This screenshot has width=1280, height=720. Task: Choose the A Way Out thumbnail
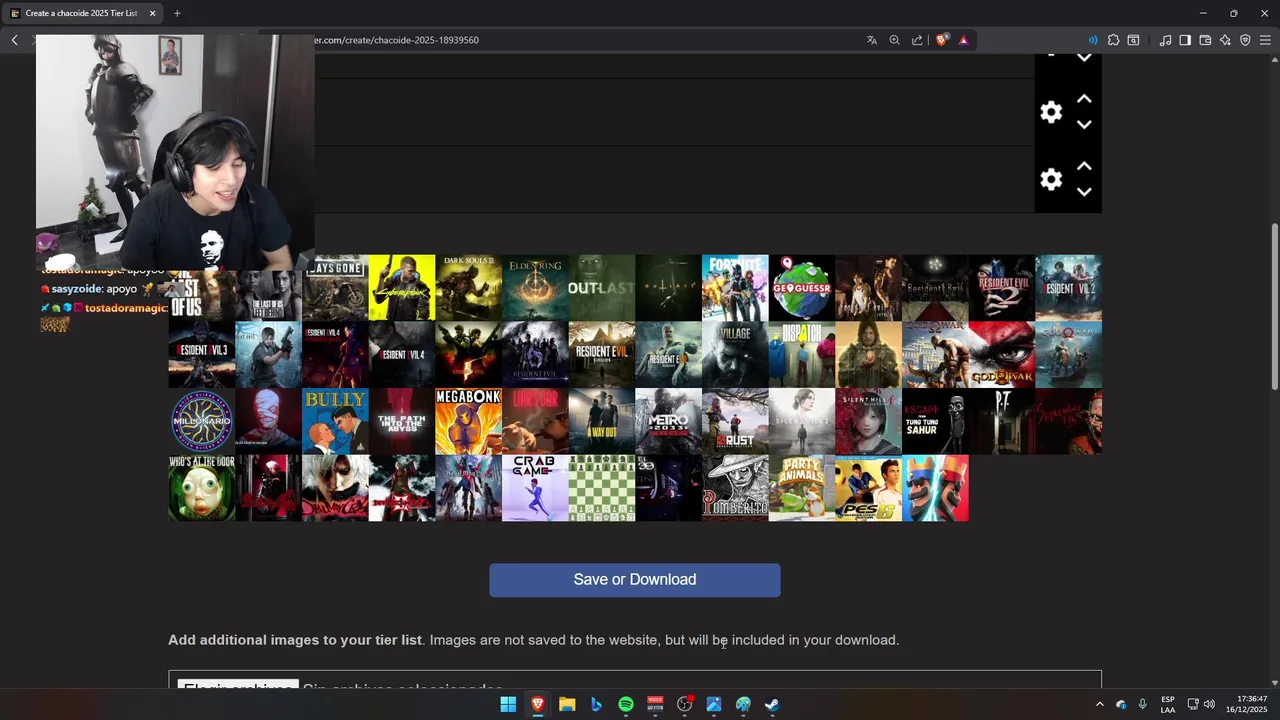pyautogui.click(x=602, y=421)
